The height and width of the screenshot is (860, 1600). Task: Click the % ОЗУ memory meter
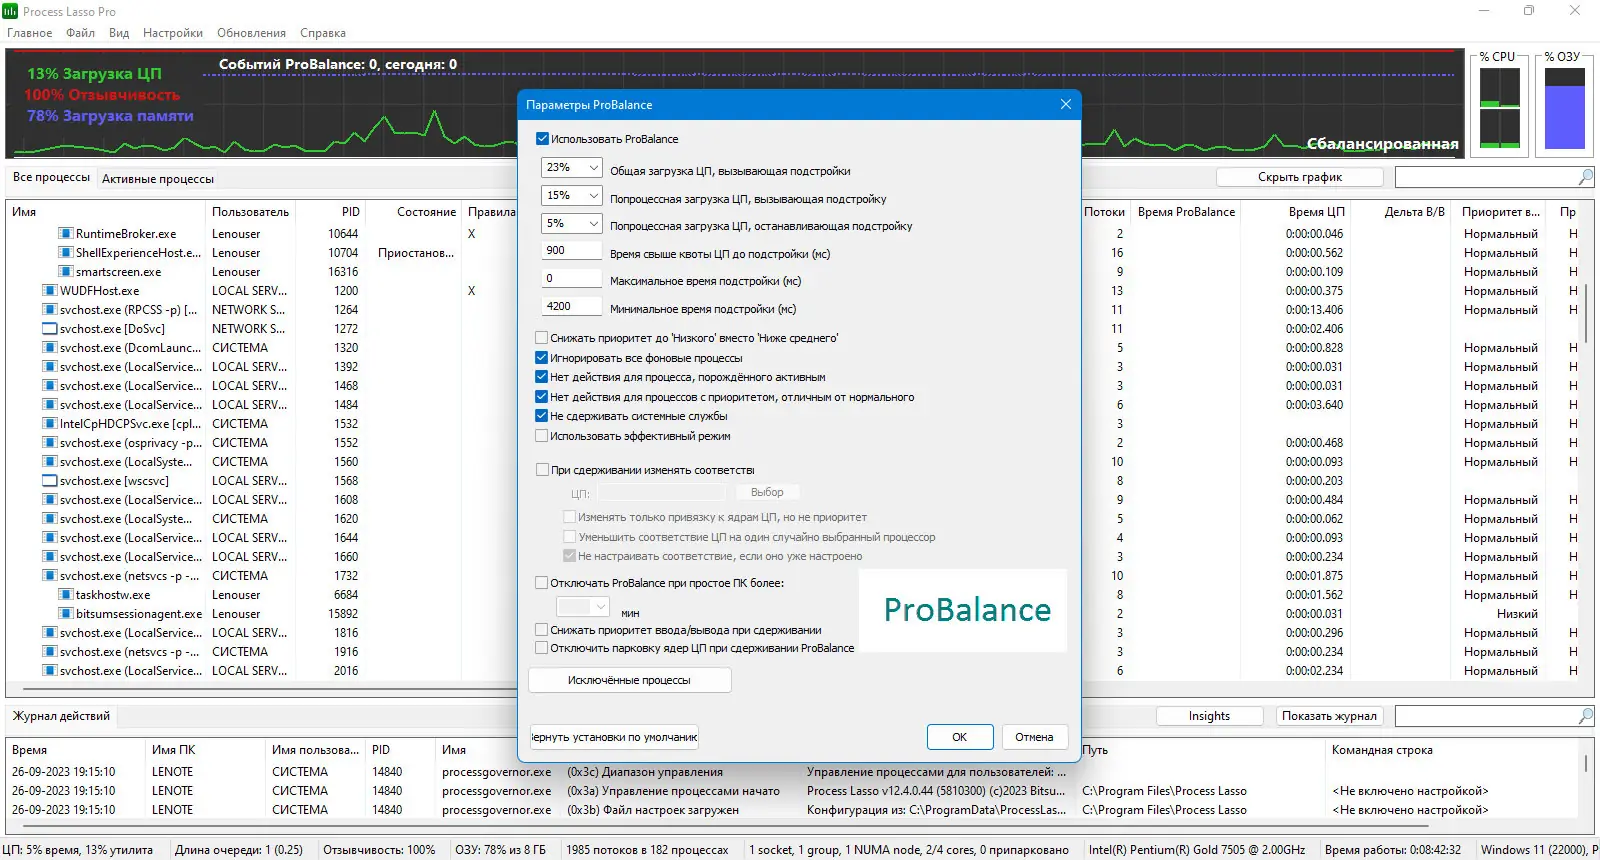(x=1565, y=108)
